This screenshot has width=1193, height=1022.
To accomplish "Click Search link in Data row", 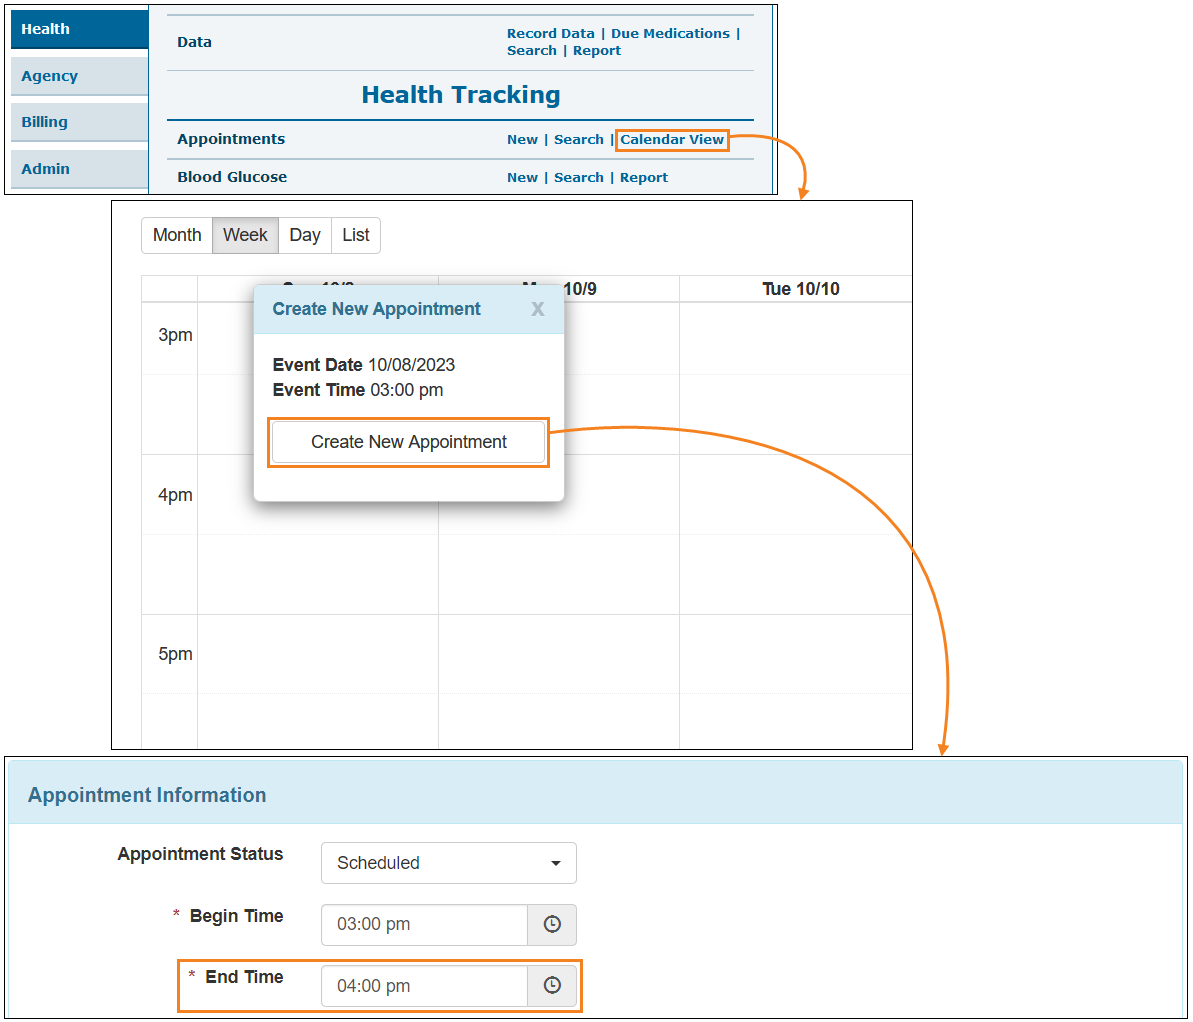I will (532, 50).
